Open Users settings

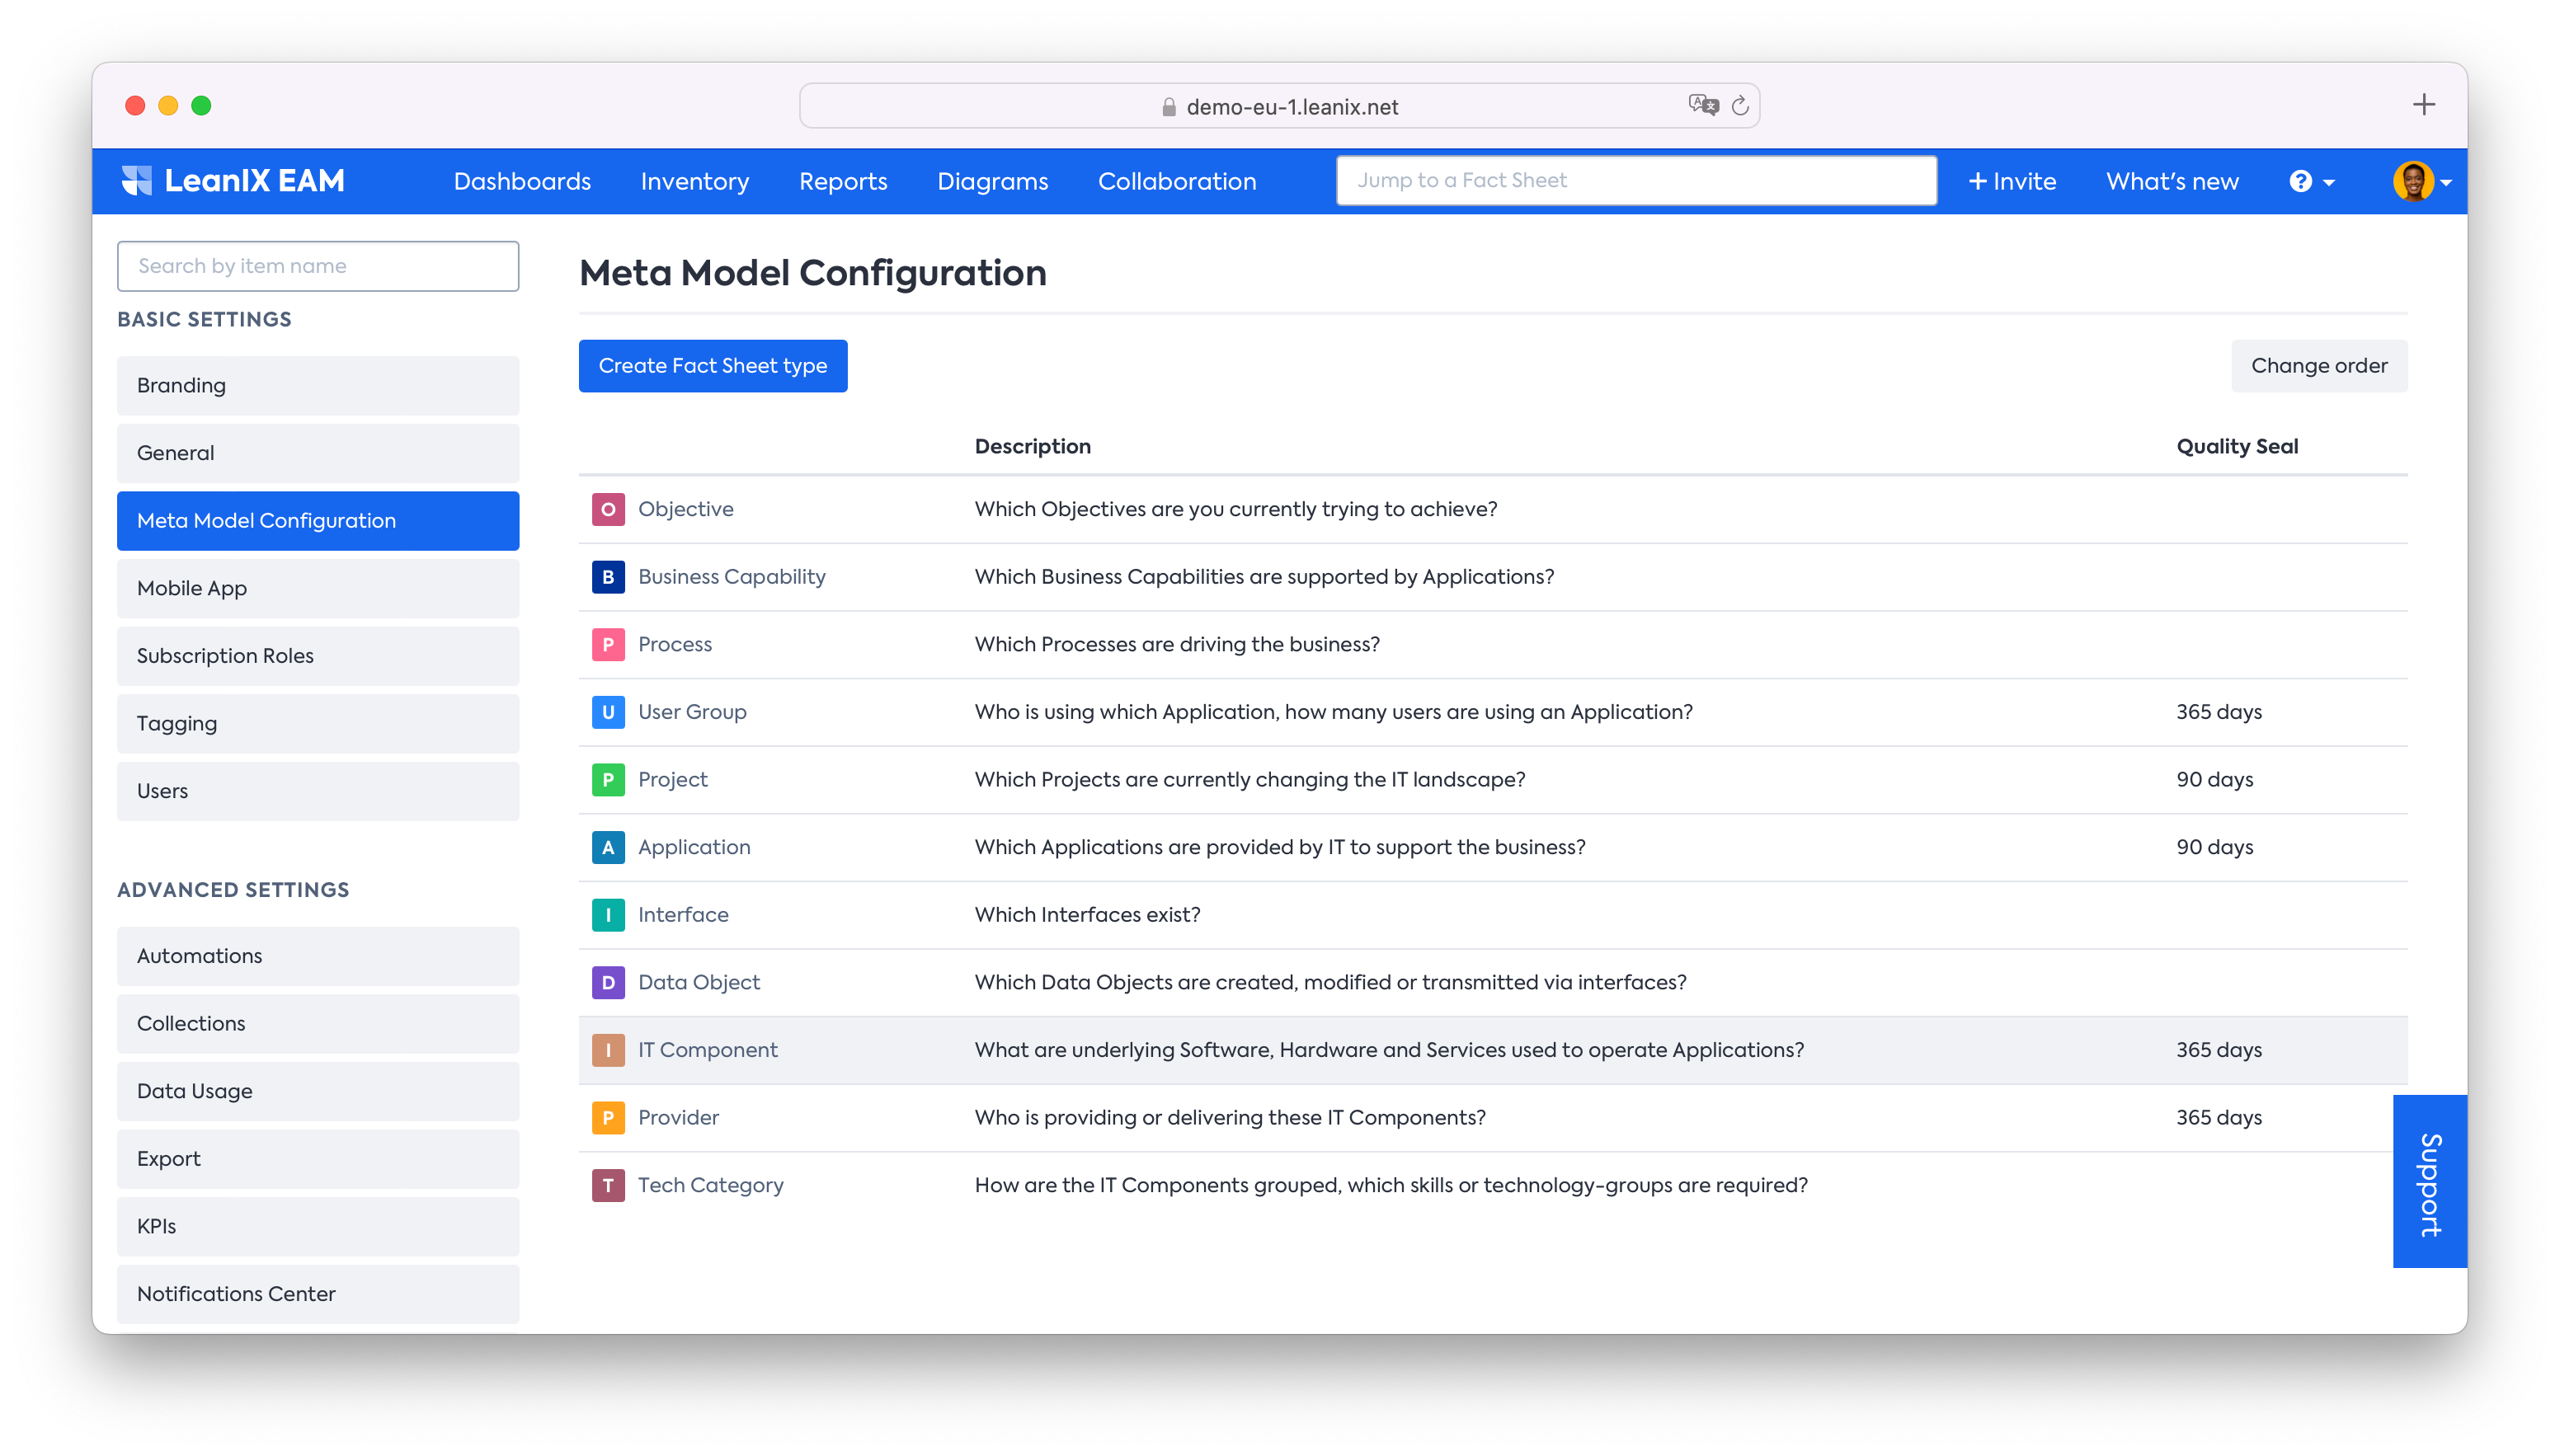(318, 791)
